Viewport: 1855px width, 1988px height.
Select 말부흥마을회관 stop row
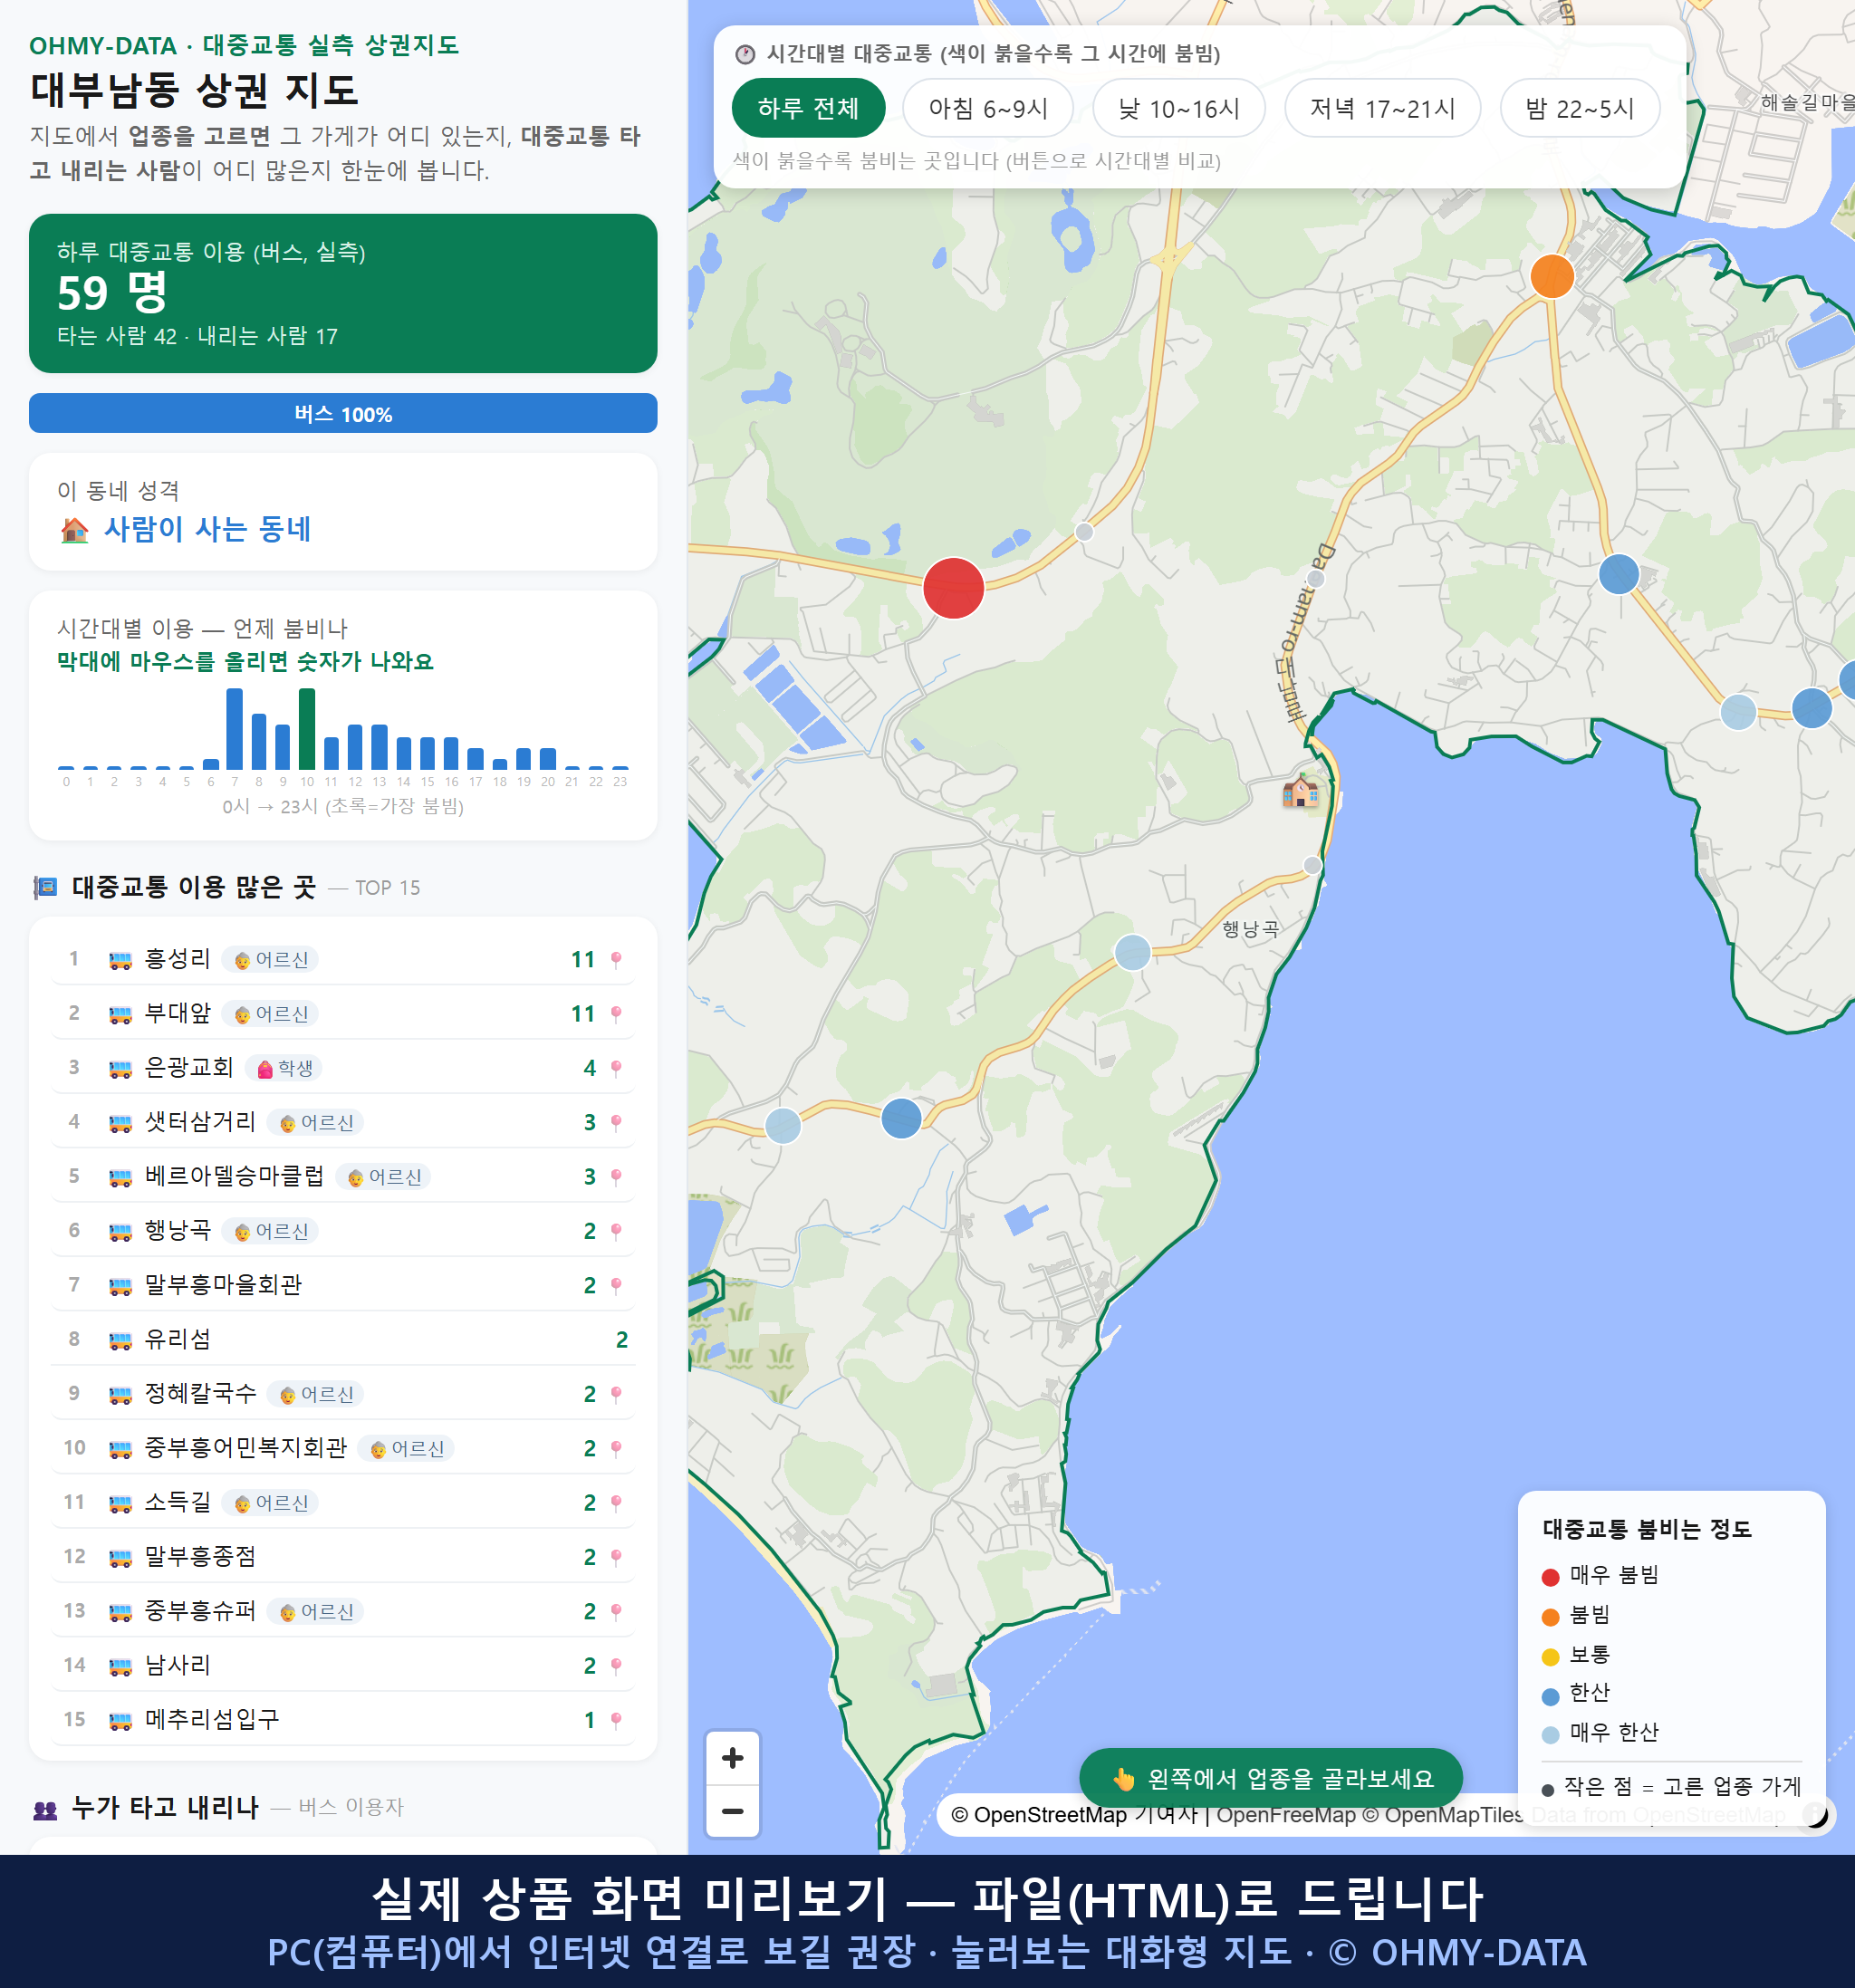(343, 1285)
